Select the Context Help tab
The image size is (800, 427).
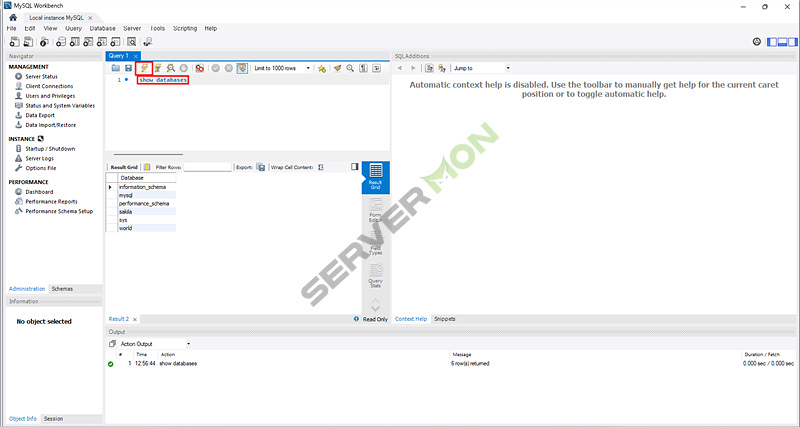(x=411, y=319)
